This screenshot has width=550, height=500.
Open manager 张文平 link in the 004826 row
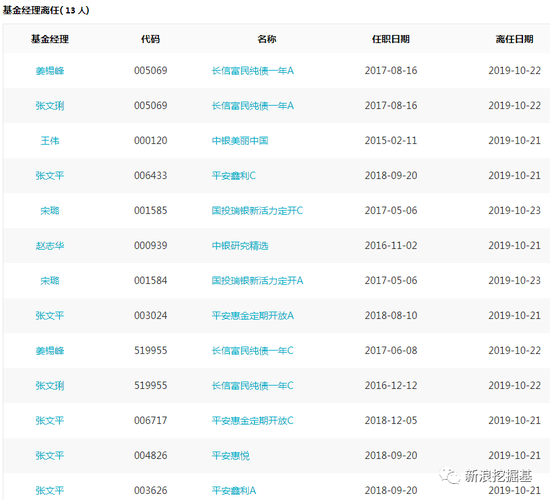click(x=50, y=455)
